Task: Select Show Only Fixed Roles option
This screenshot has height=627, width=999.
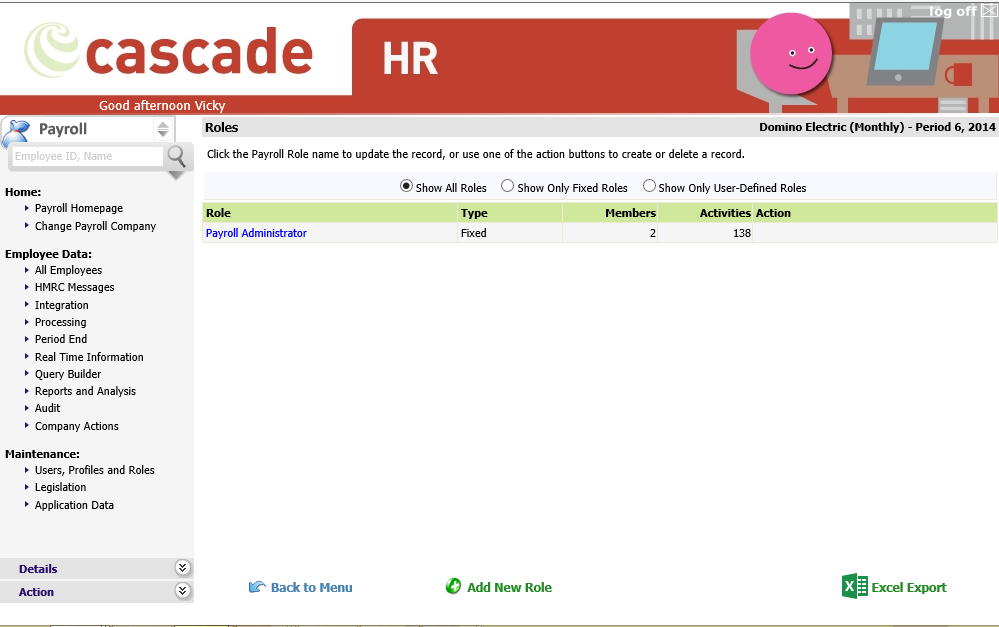Action: [507, 186]
